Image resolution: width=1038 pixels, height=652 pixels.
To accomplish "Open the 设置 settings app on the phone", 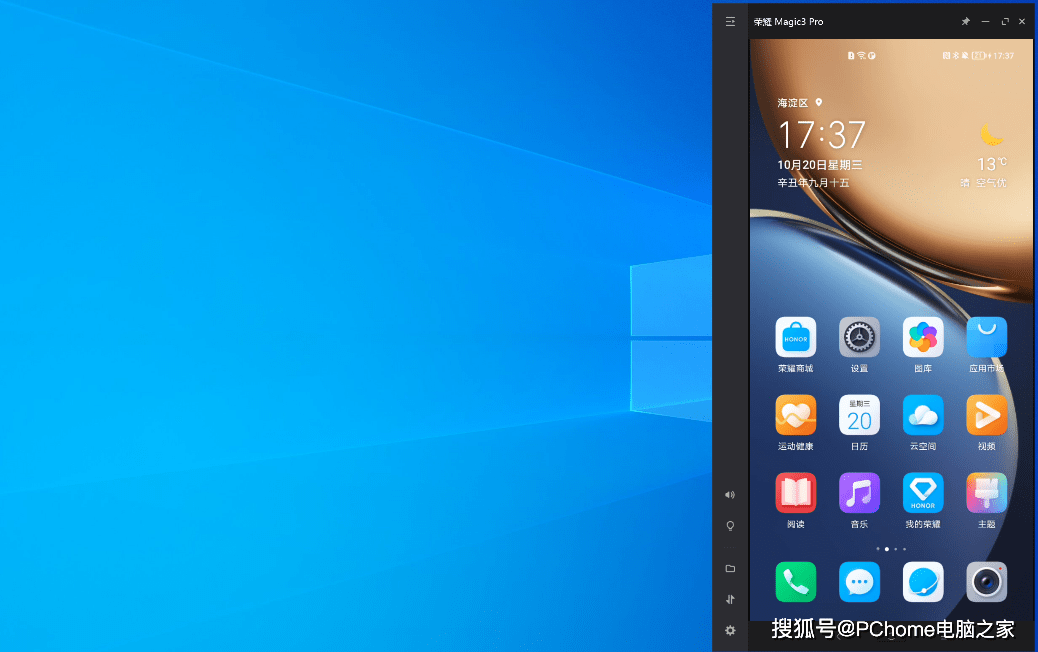I will click(859, 338).
